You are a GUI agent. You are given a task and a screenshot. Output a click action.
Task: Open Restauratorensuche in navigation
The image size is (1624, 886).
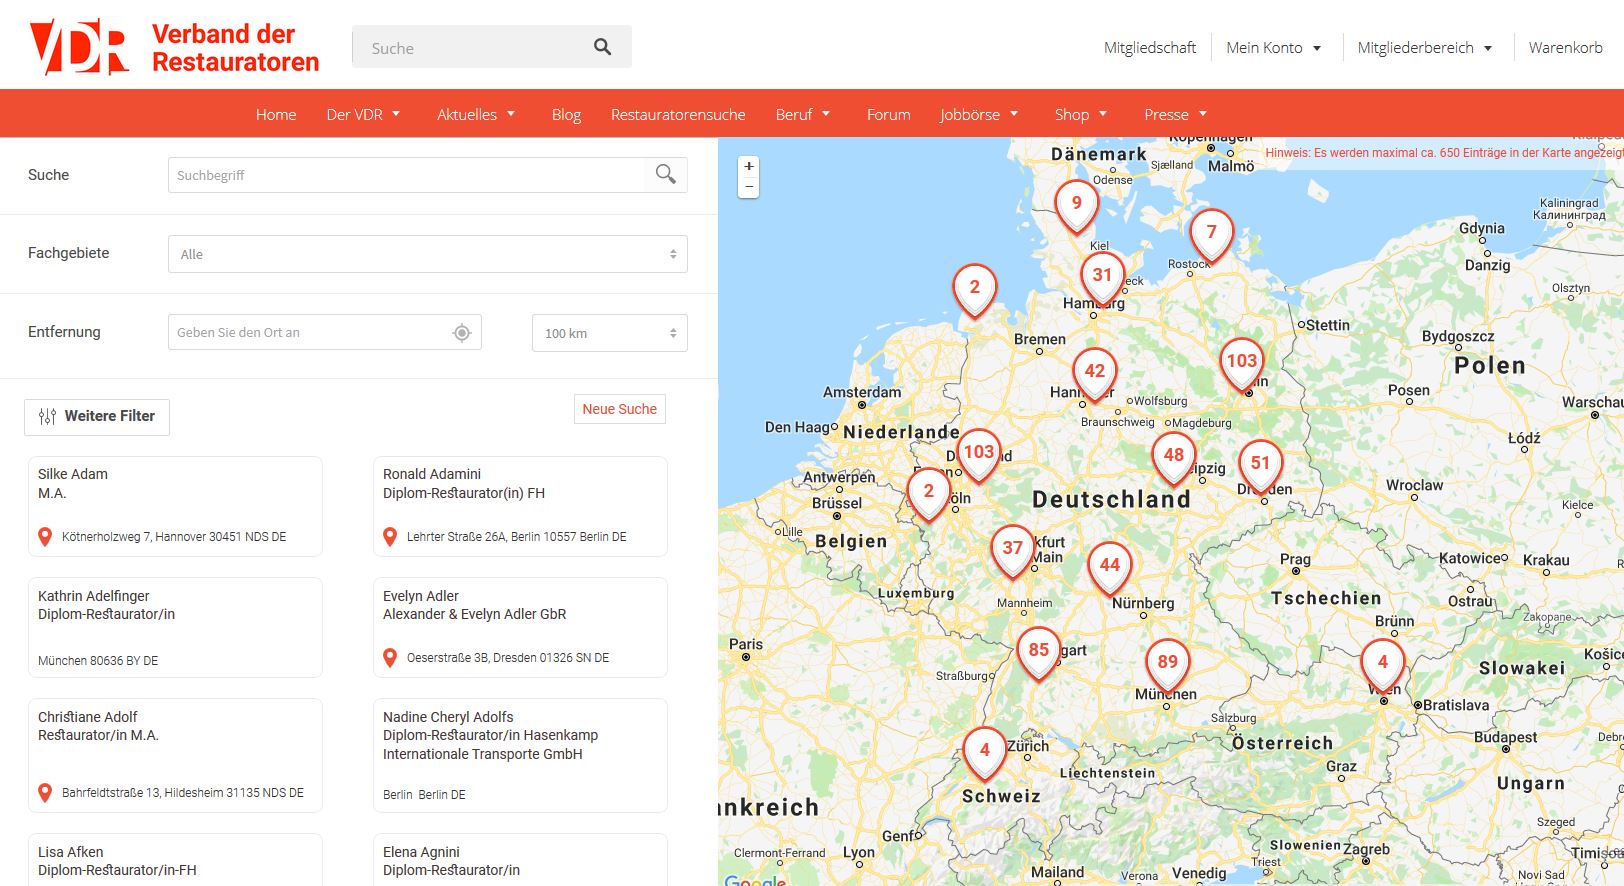pyautogui.click(x=678, y=114)
